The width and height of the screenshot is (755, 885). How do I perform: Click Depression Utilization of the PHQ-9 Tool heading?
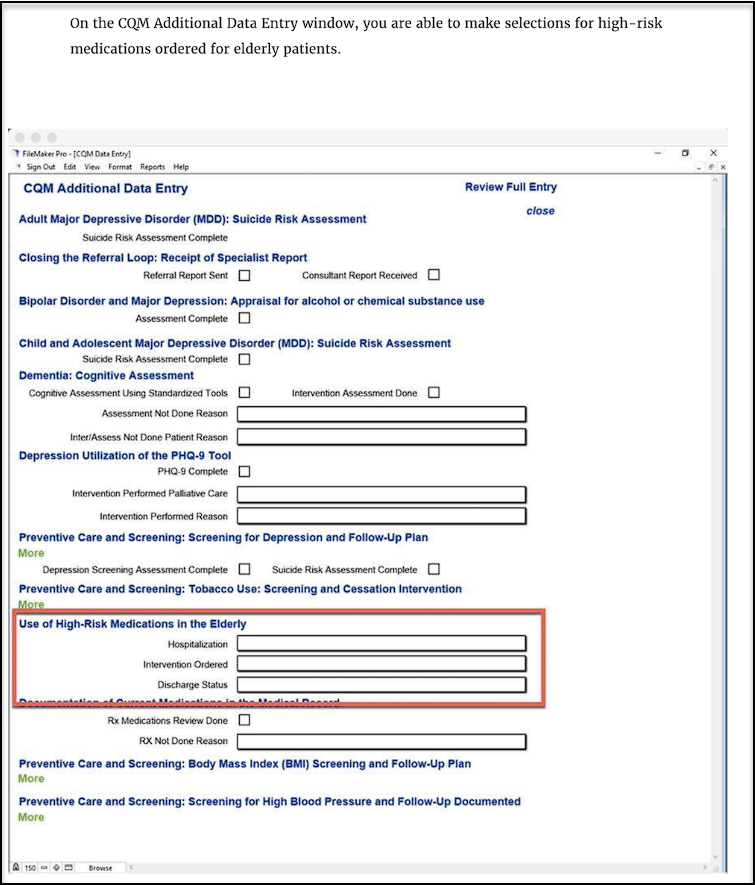tap(125, 455)
